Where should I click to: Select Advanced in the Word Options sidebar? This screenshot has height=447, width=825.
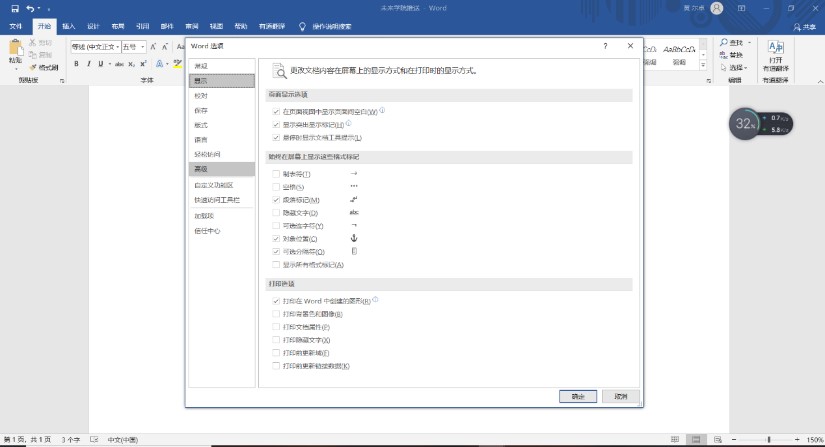point(222,169)
